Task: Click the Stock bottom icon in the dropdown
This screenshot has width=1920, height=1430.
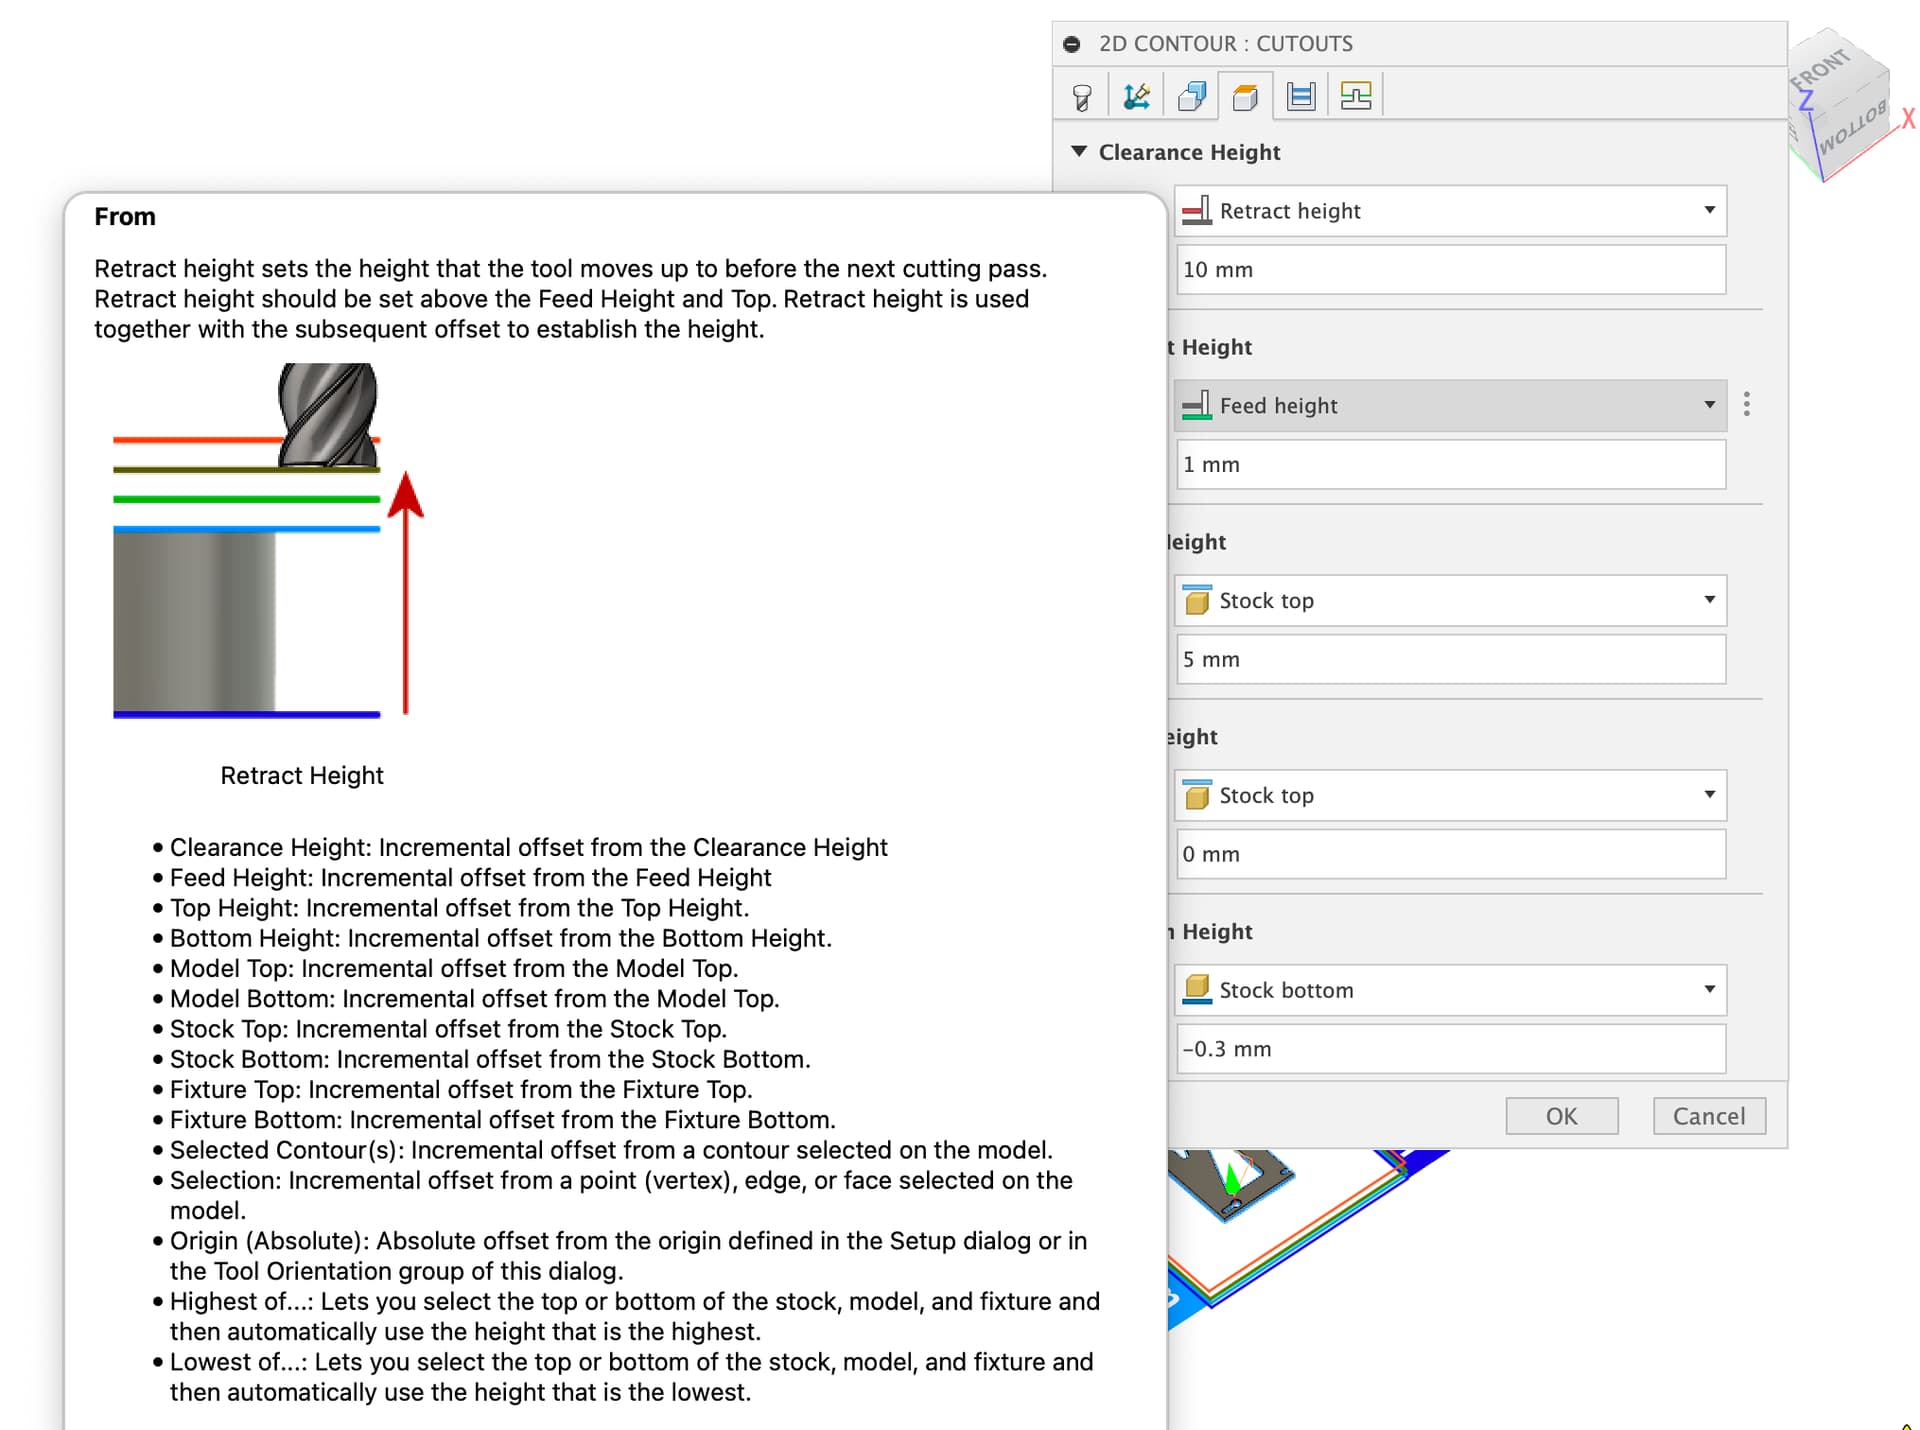Action: [x=1197, y=990]
